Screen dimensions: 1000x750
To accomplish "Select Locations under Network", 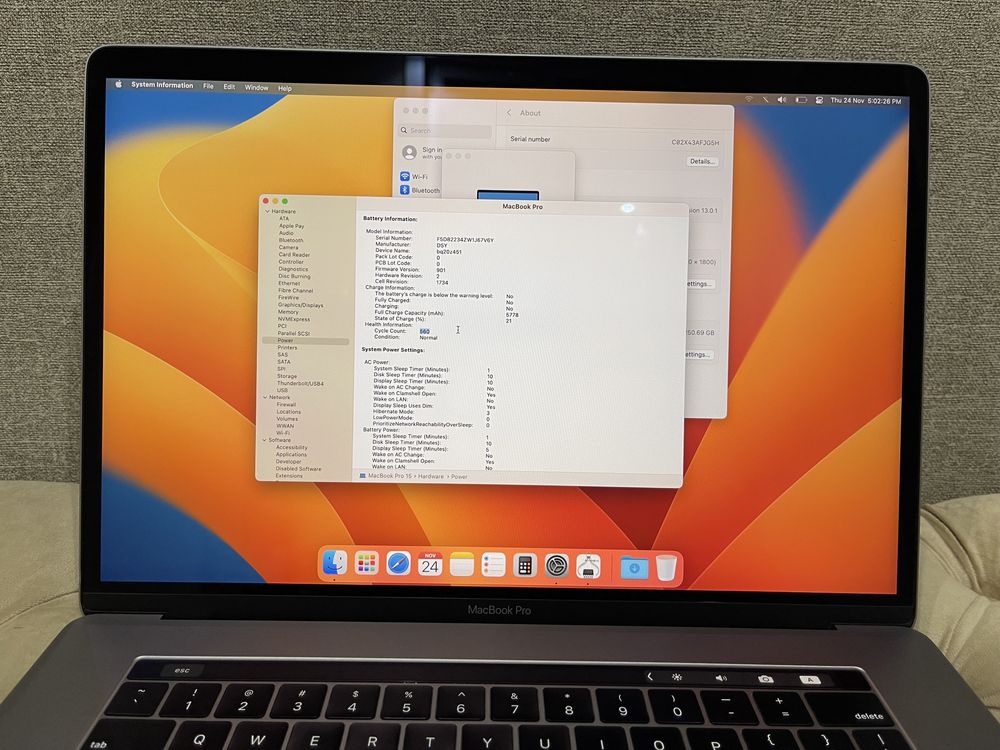I will click(x=288, y=411).
